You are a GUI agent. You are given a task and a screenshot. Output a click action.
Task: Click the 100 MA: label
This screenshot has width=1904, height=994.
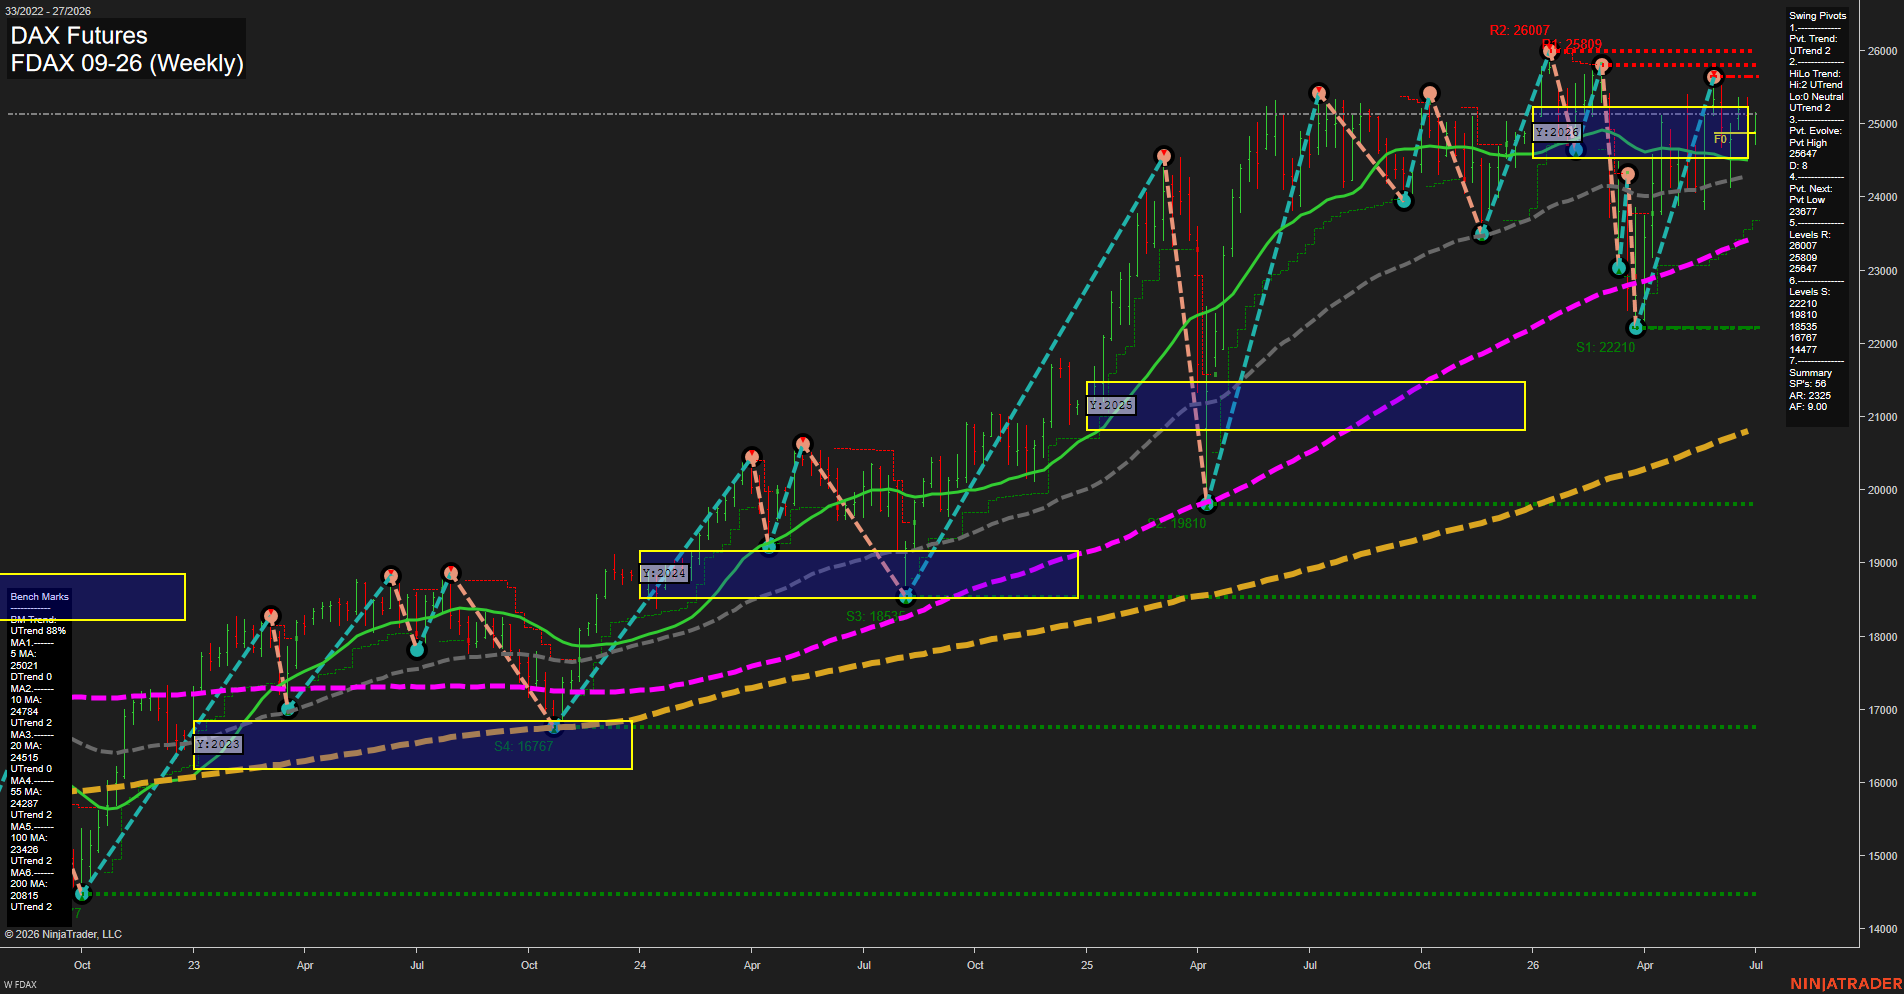[x=28, y=838]
